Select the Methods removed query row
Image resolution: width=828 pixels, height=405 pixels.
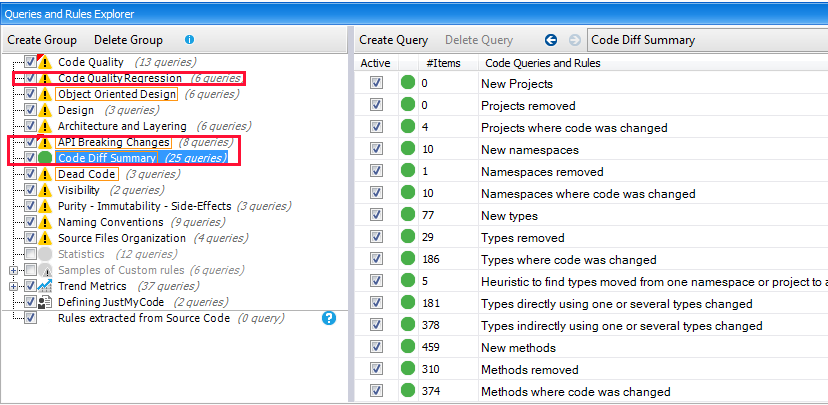pyautogui.click(x=529, y=369)
